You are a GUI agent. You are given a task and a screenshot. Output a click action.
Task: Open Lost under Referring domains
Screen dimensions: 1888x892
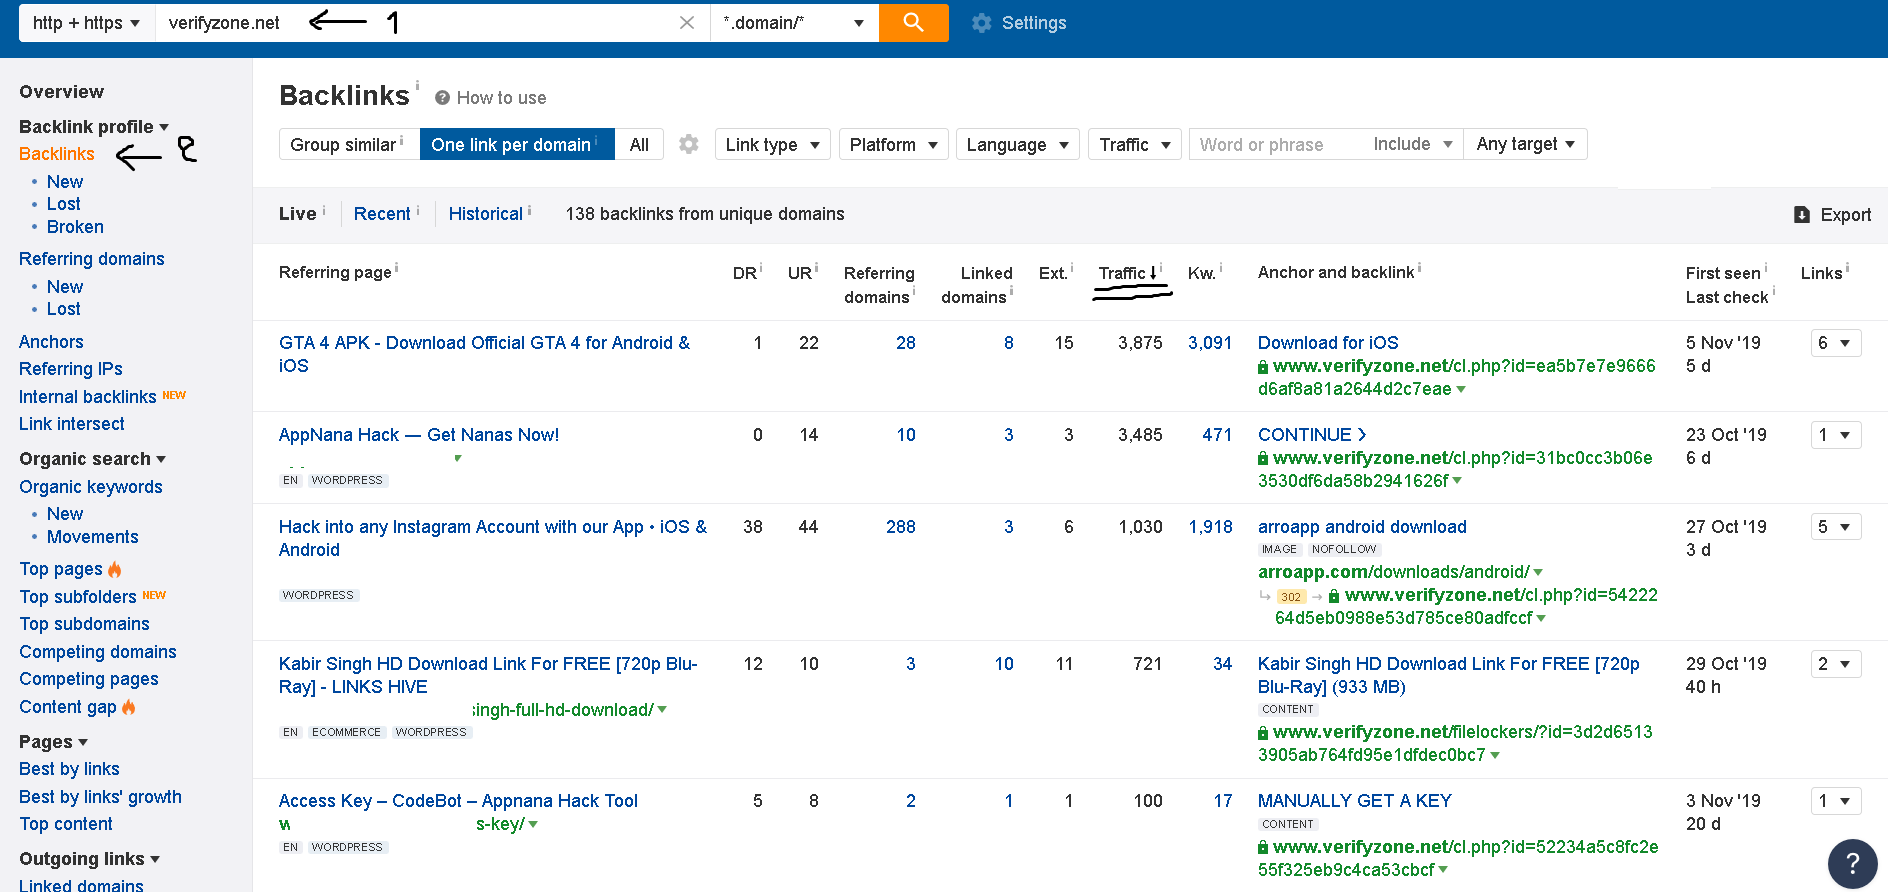(64, 309)
